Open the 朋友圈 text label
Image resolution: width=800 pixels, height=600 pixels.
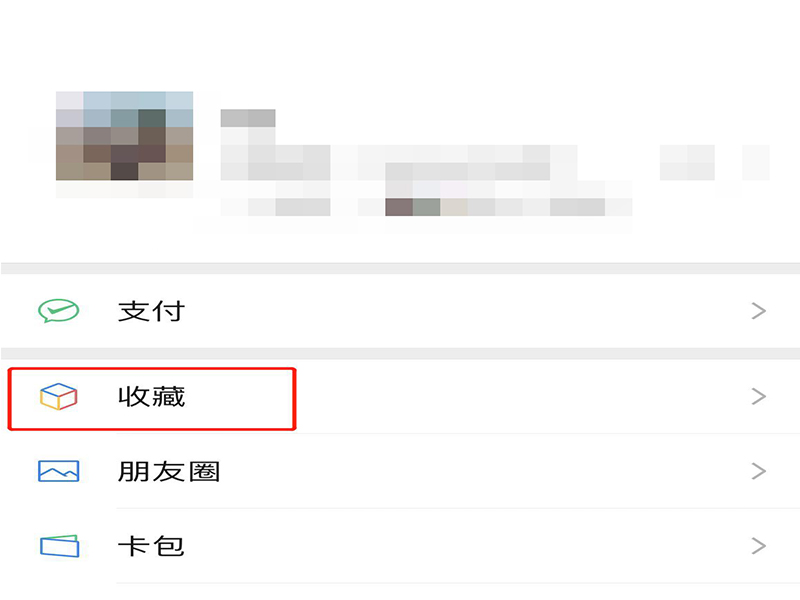pyautogui.click(x=169, y=471)
